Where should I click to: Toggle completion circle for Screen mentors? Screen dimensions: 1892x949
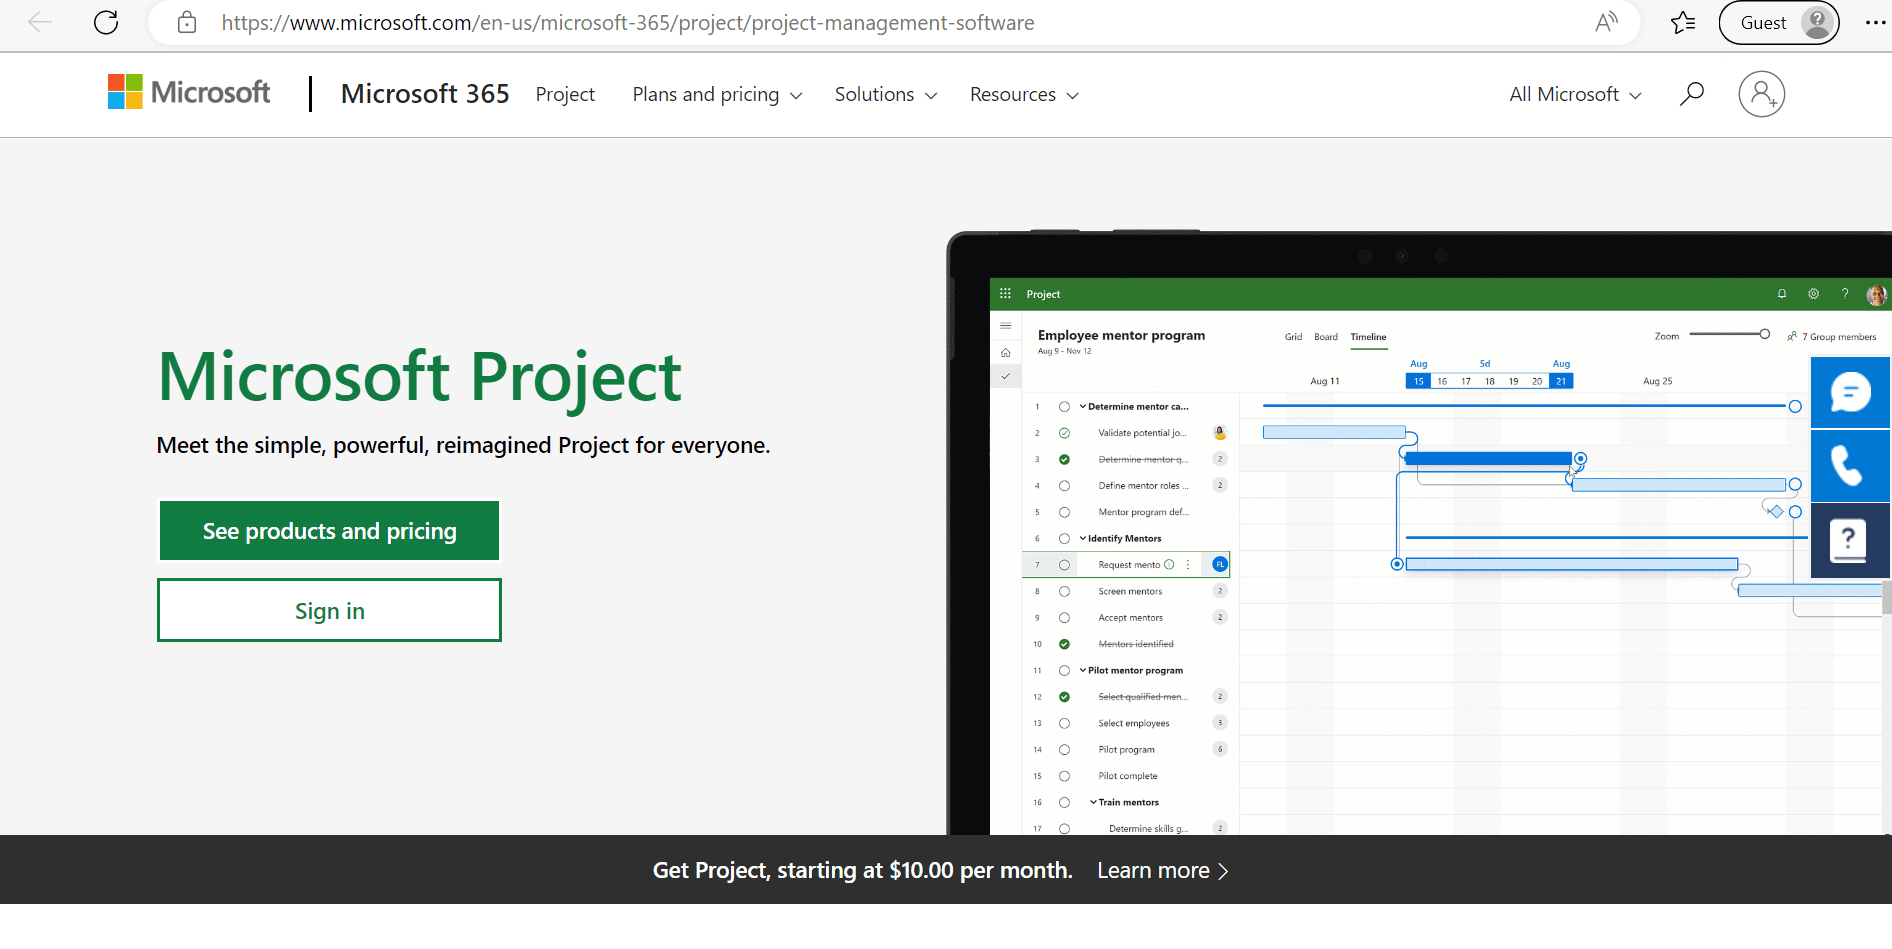click(x=1065, y=592)
